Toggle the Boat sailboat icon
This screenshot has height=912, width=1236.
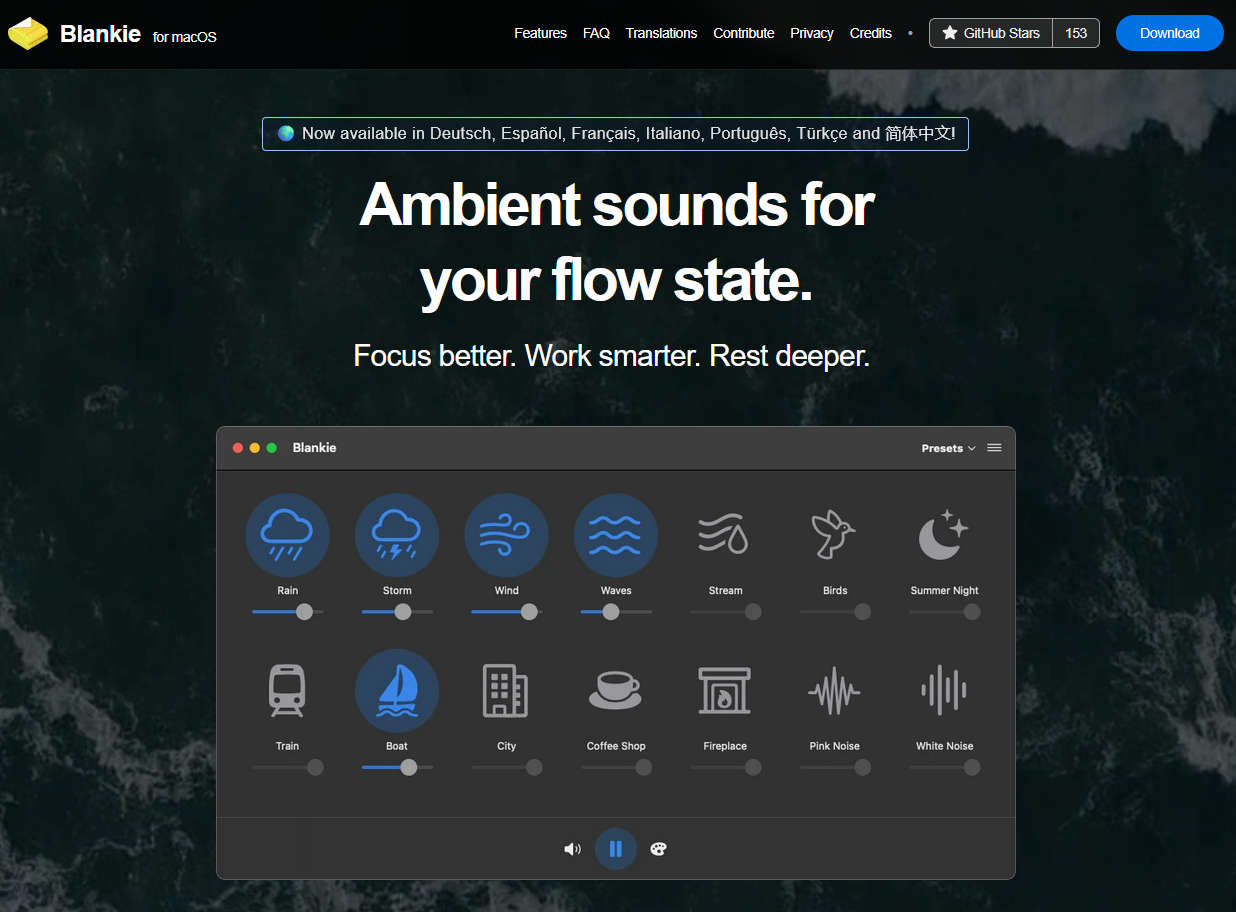coord(397,691)
